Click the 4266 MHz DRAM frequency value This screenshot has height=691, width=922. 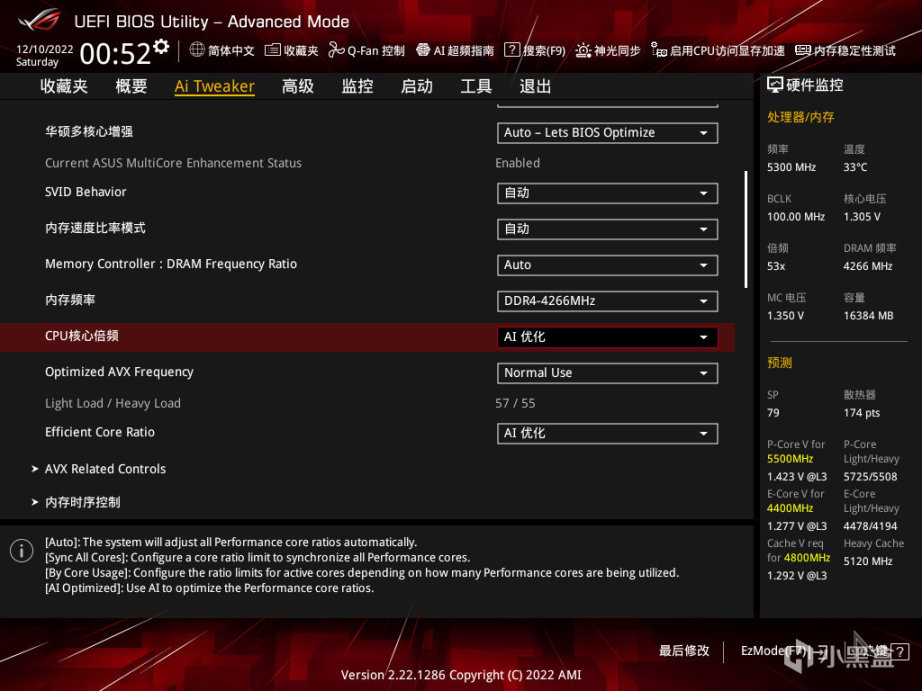[868, 266]
